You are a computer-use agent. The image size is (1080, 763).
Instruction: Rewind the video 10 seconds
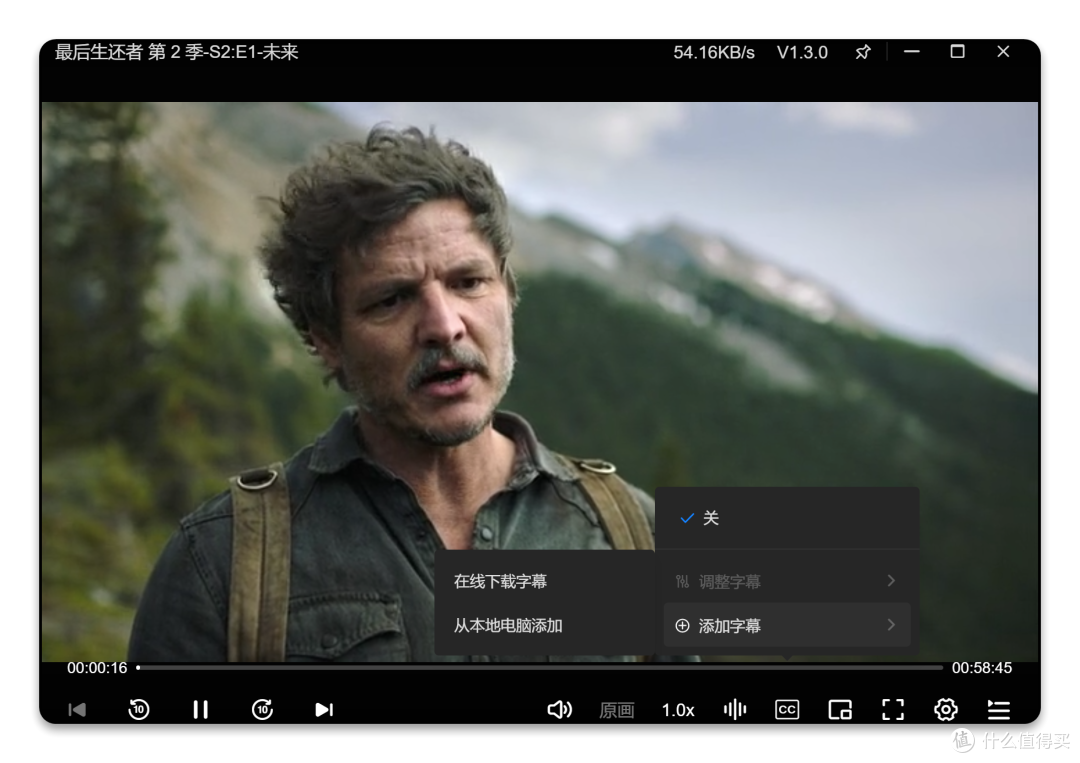[x=138, y=709]
